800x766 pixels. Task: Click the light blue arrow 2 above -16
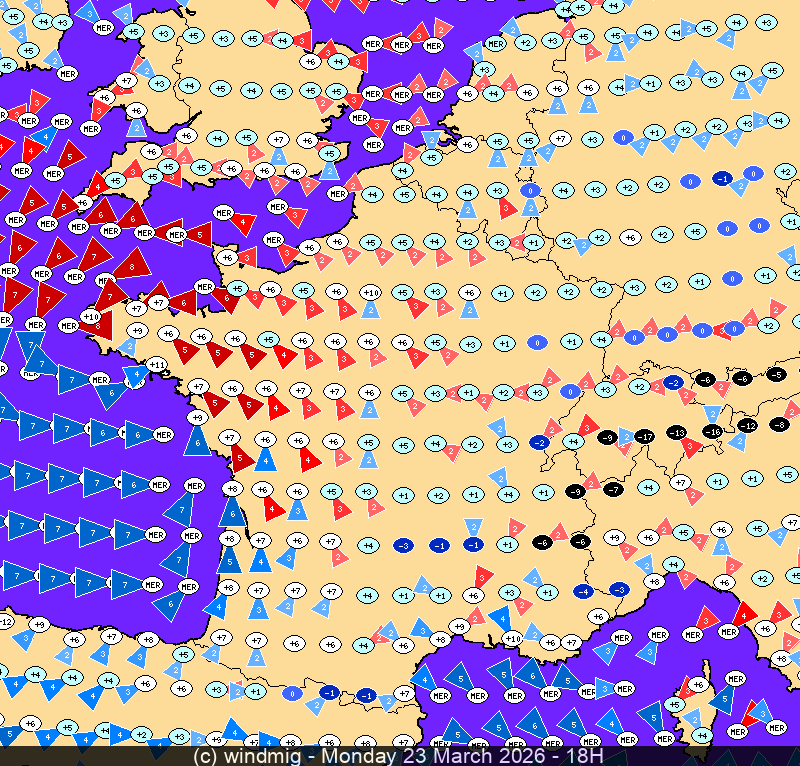713,413
